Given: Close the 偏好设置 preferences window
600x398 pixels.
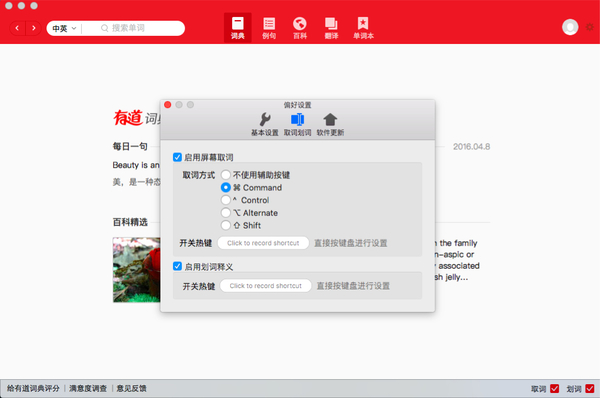Looking at the screenshot, I should tap(168, 104).
